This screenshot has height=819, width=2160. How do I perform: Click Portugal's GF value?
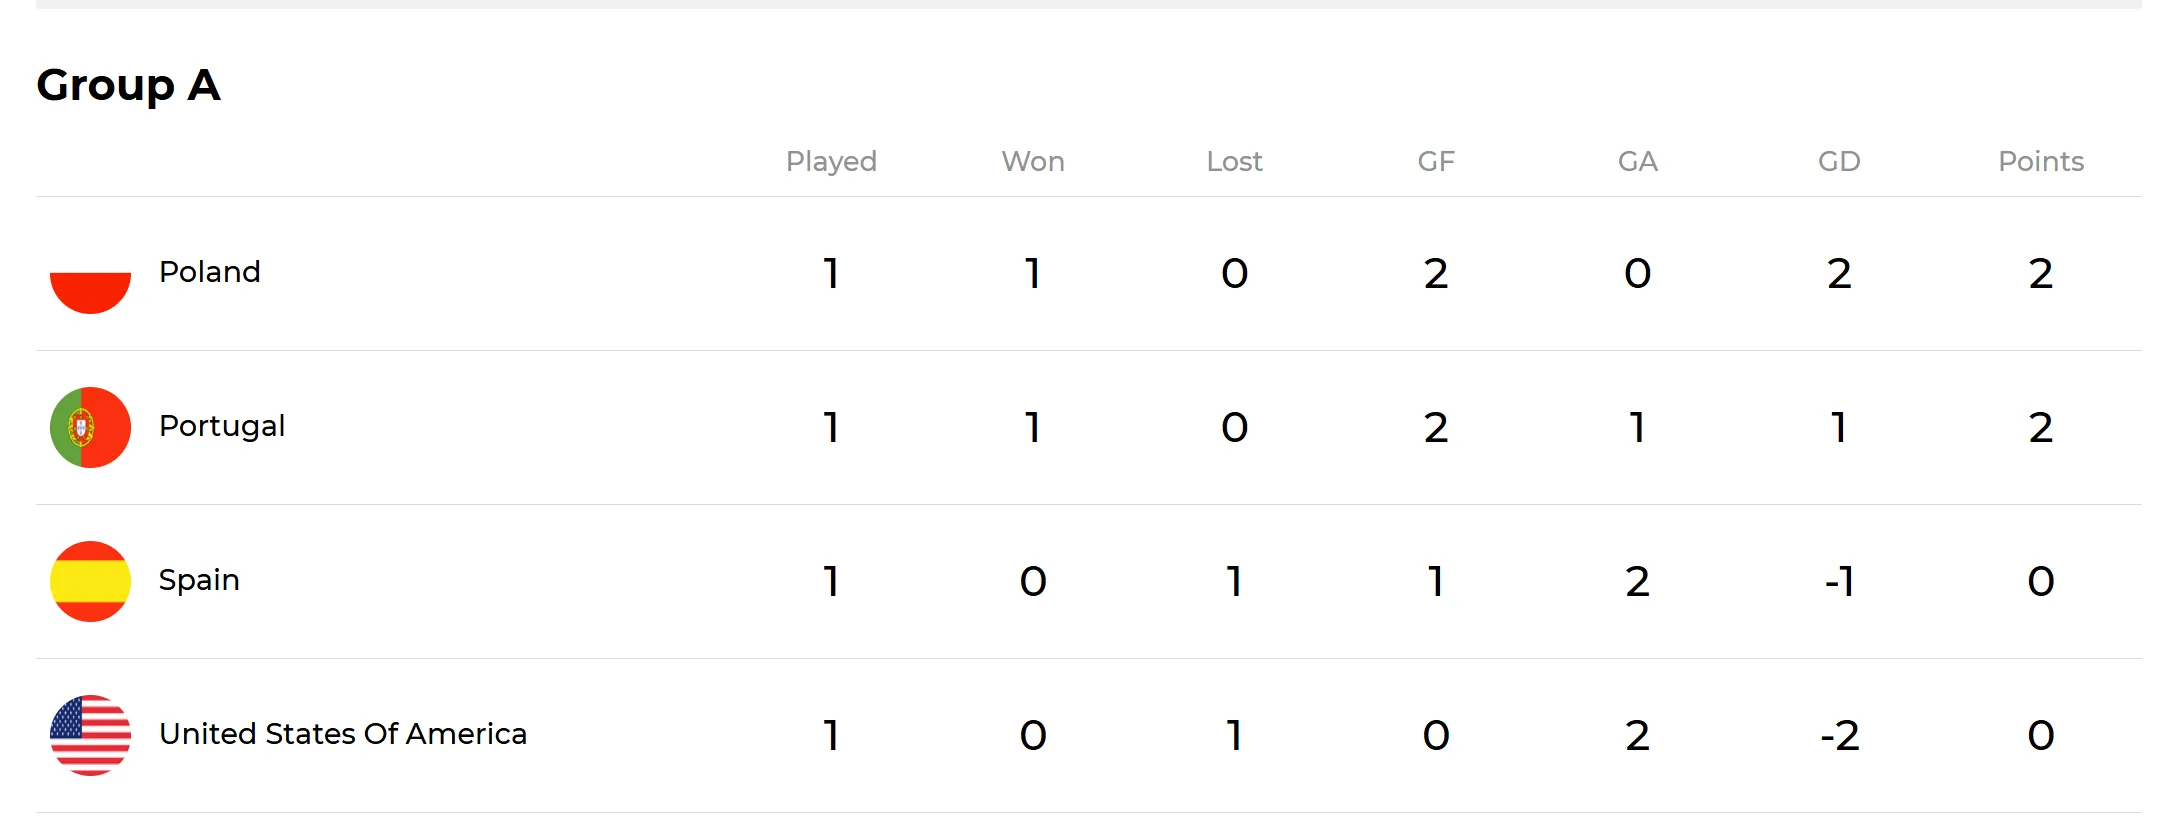(x=1436, y=428)
